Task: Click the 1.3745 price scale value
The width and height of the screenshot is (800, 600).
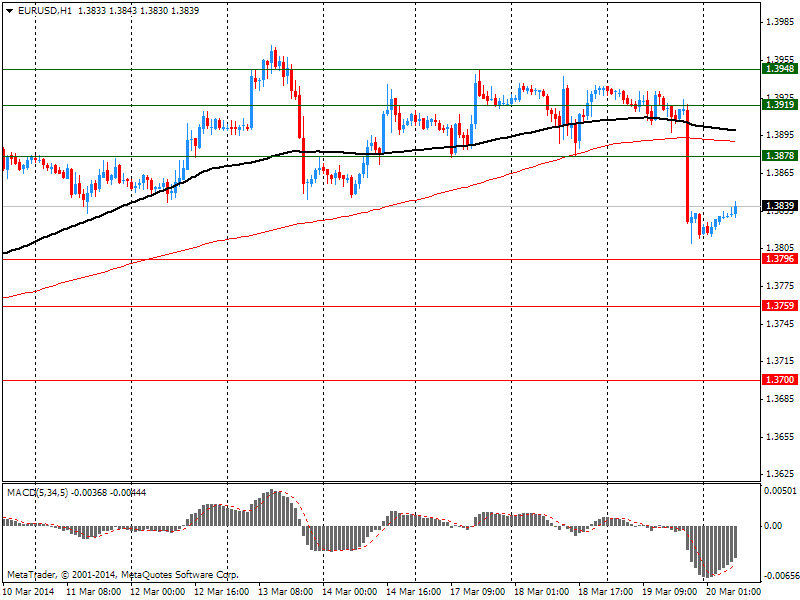Action: [781, 323]
